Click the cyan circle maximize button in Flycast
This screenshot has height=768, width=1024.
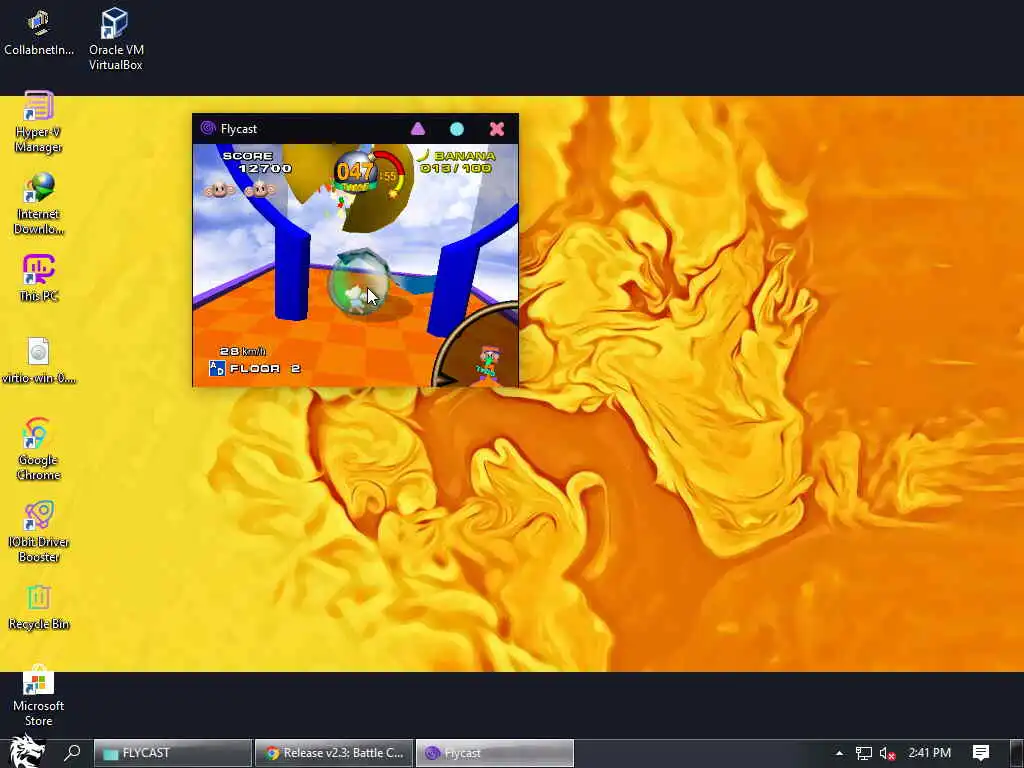[457, 129]
